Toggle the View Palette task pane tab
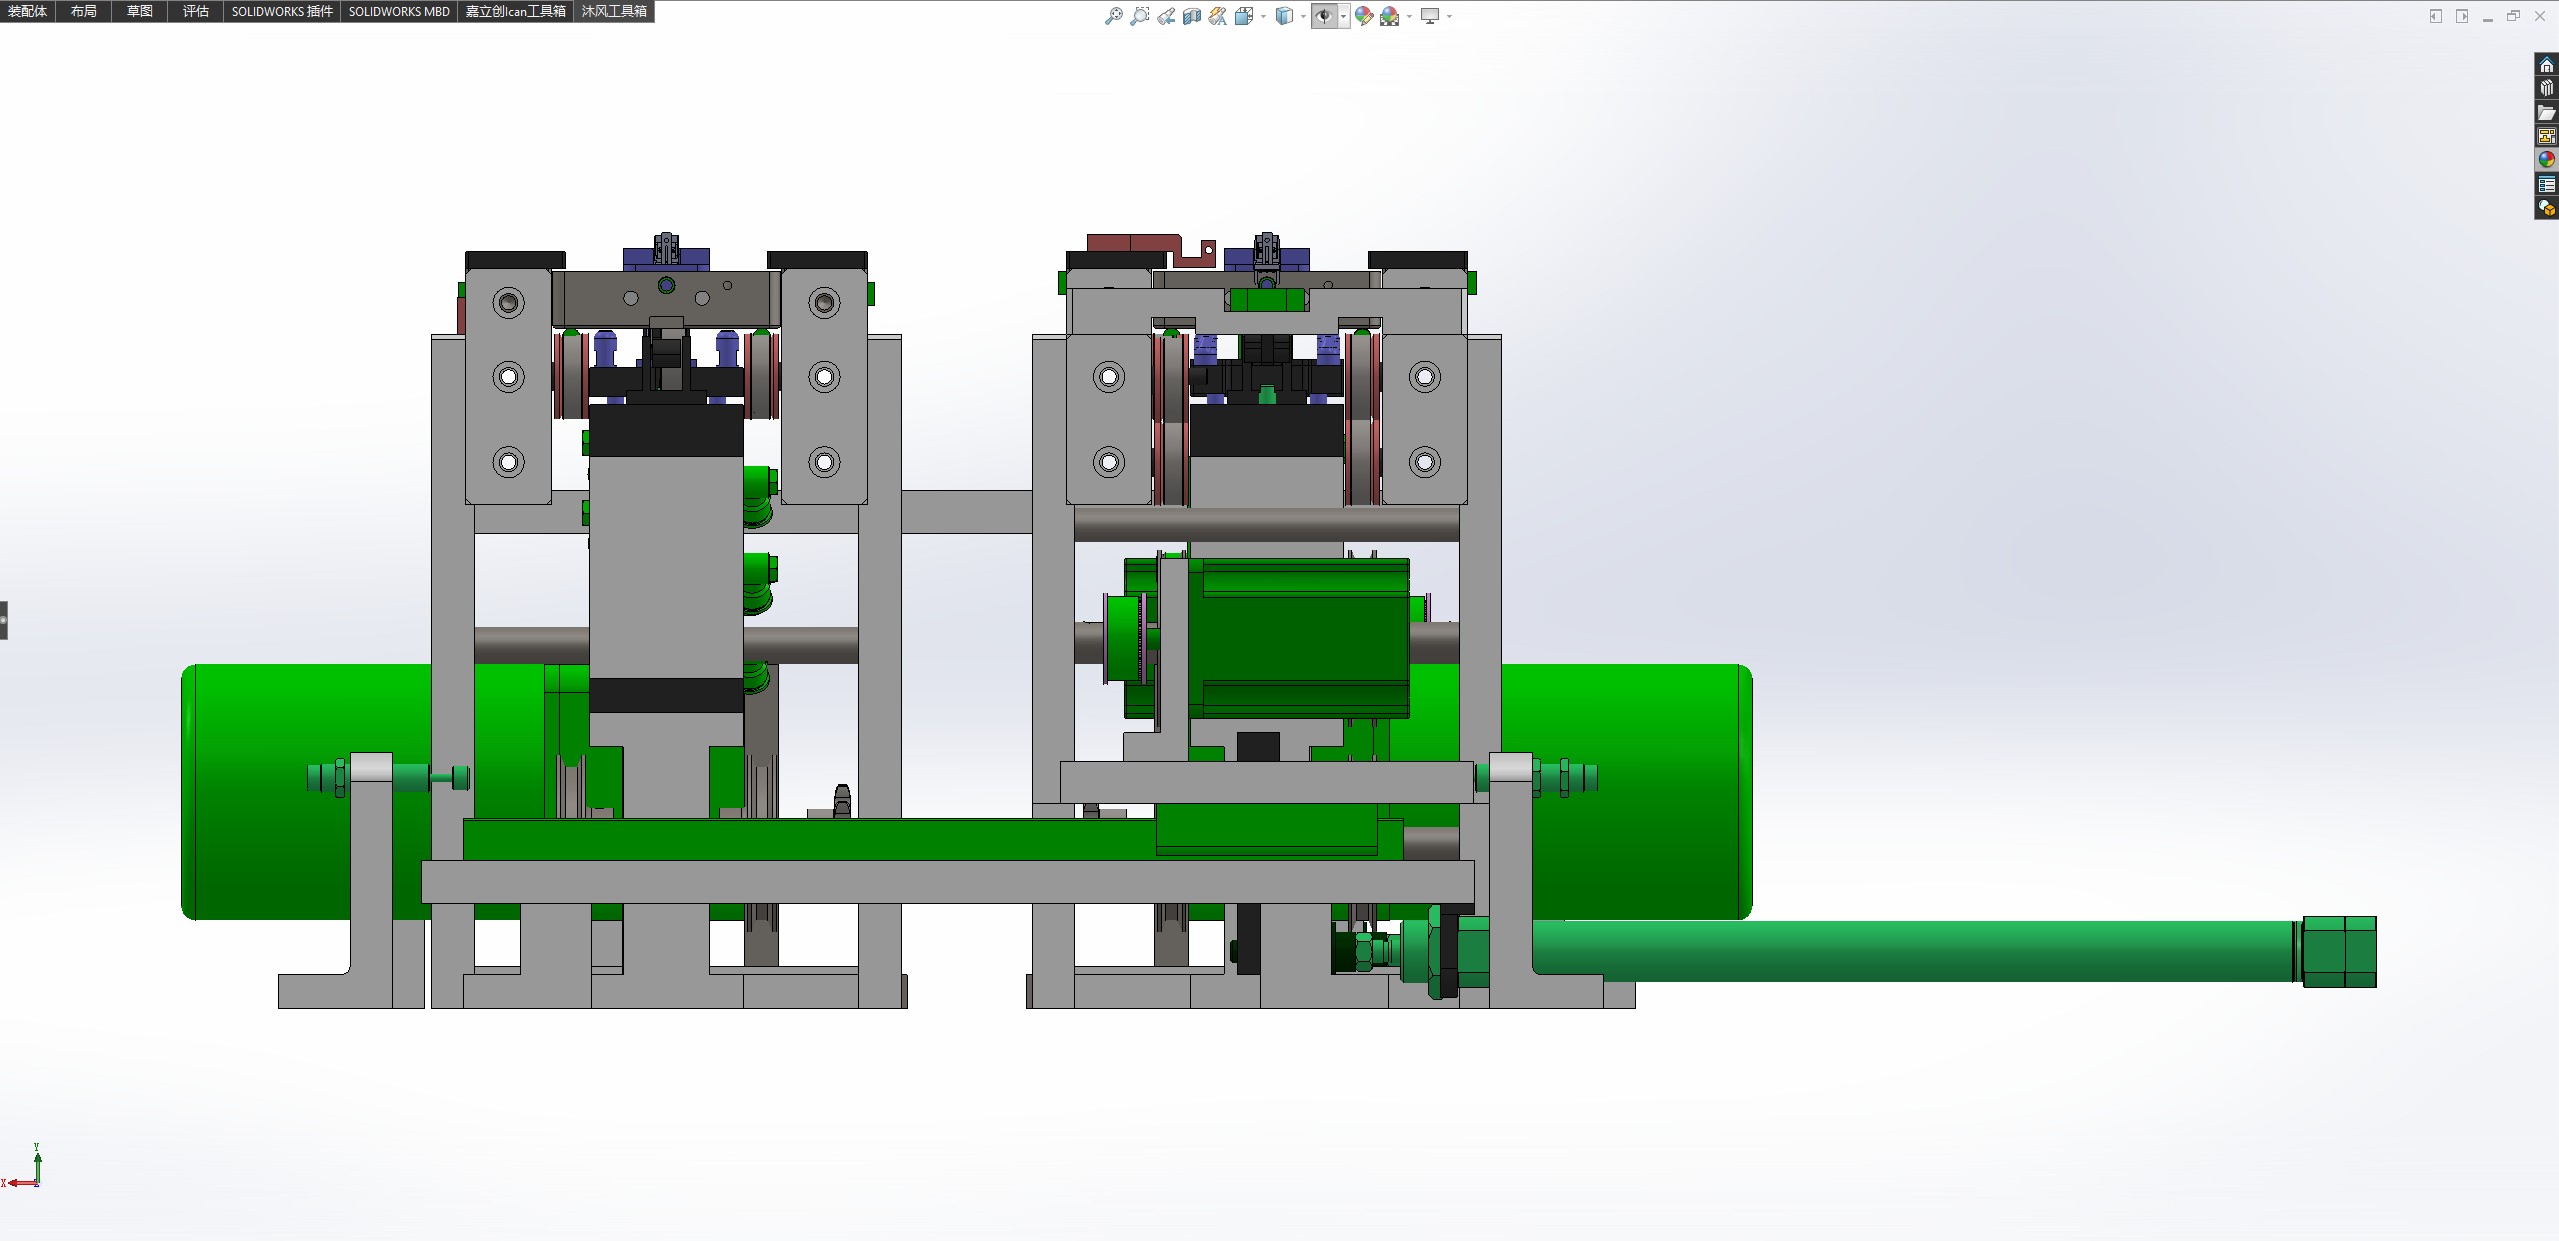The width and height of the screenshot is (2559, 1241). pos(2546,136)
